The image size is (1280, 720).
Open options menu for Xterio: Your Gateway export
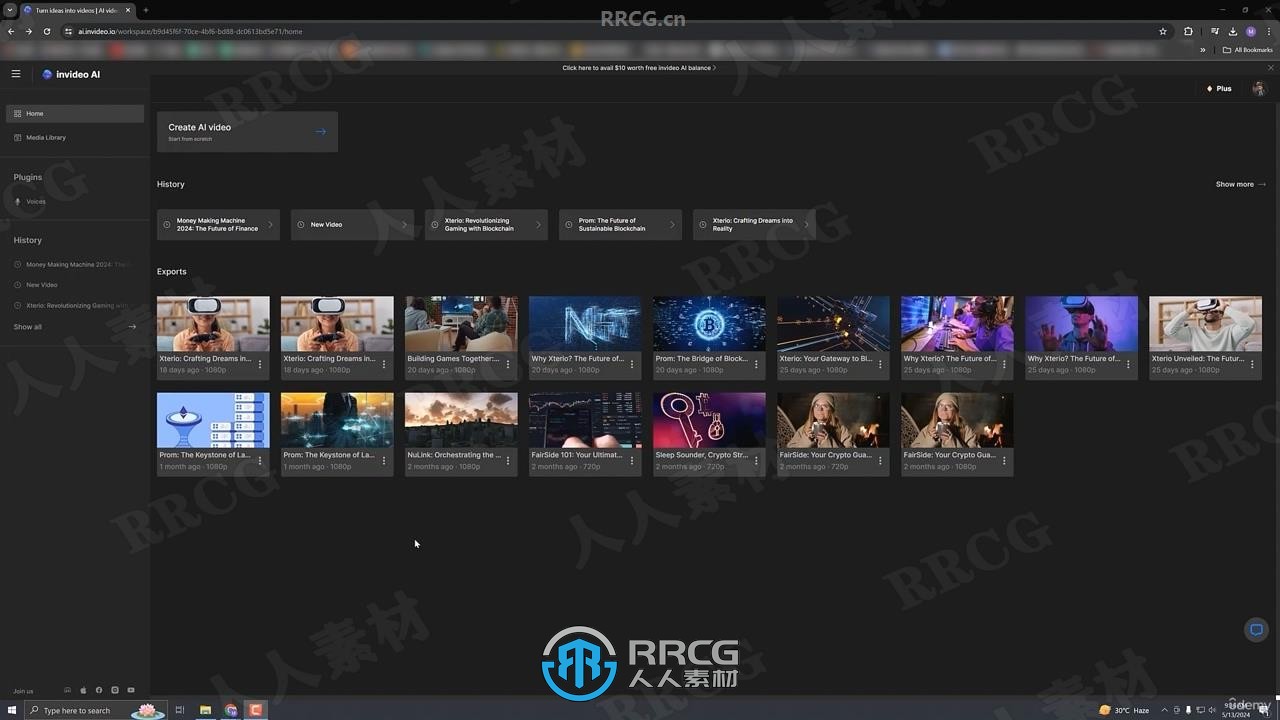pos(880,365)
